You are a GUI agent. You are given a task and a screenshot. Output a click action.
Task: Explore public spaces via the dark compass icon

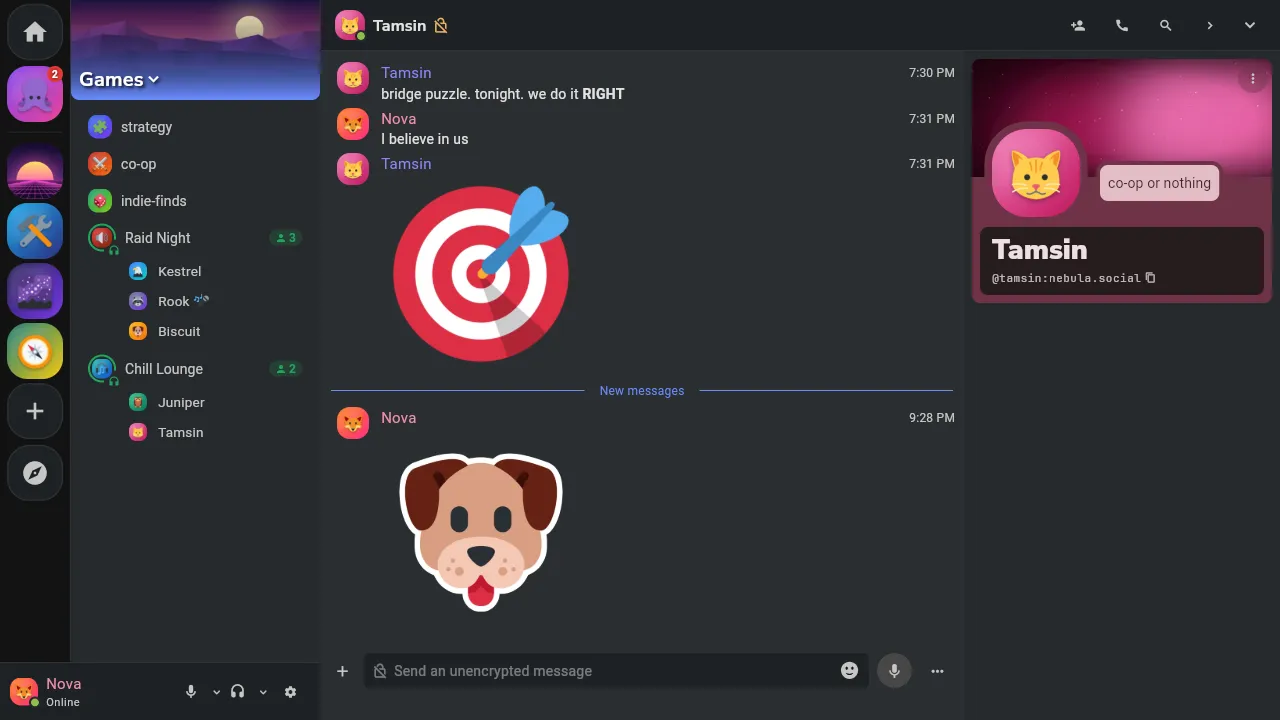click(35, 473)
